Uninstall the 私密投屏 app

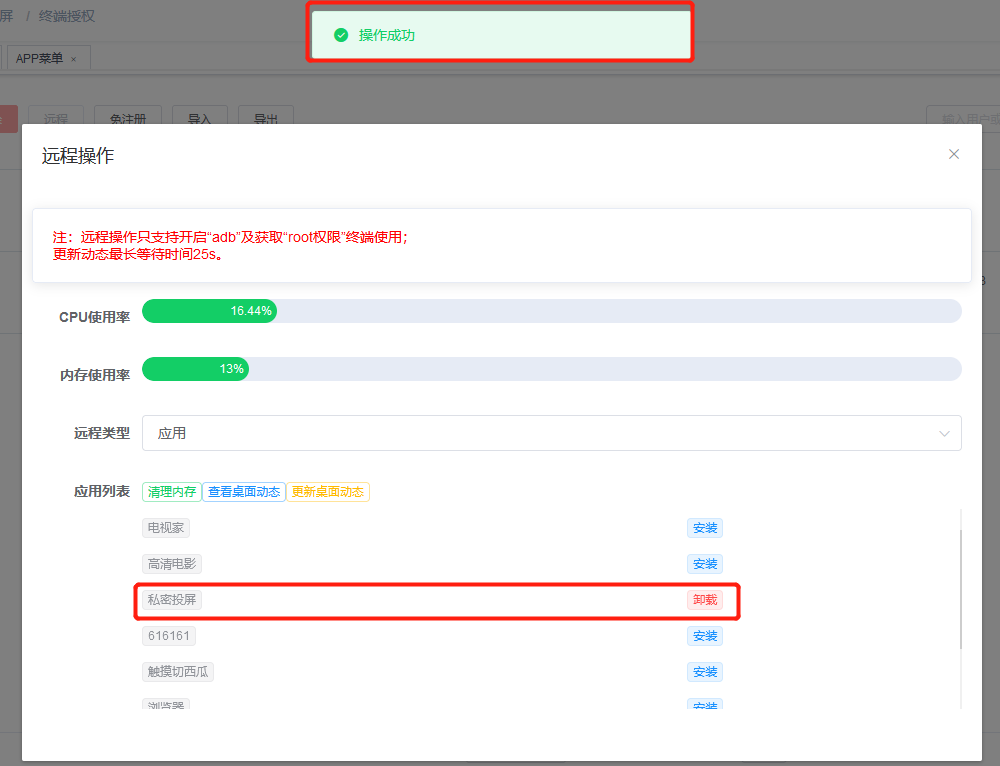[704, 600]
